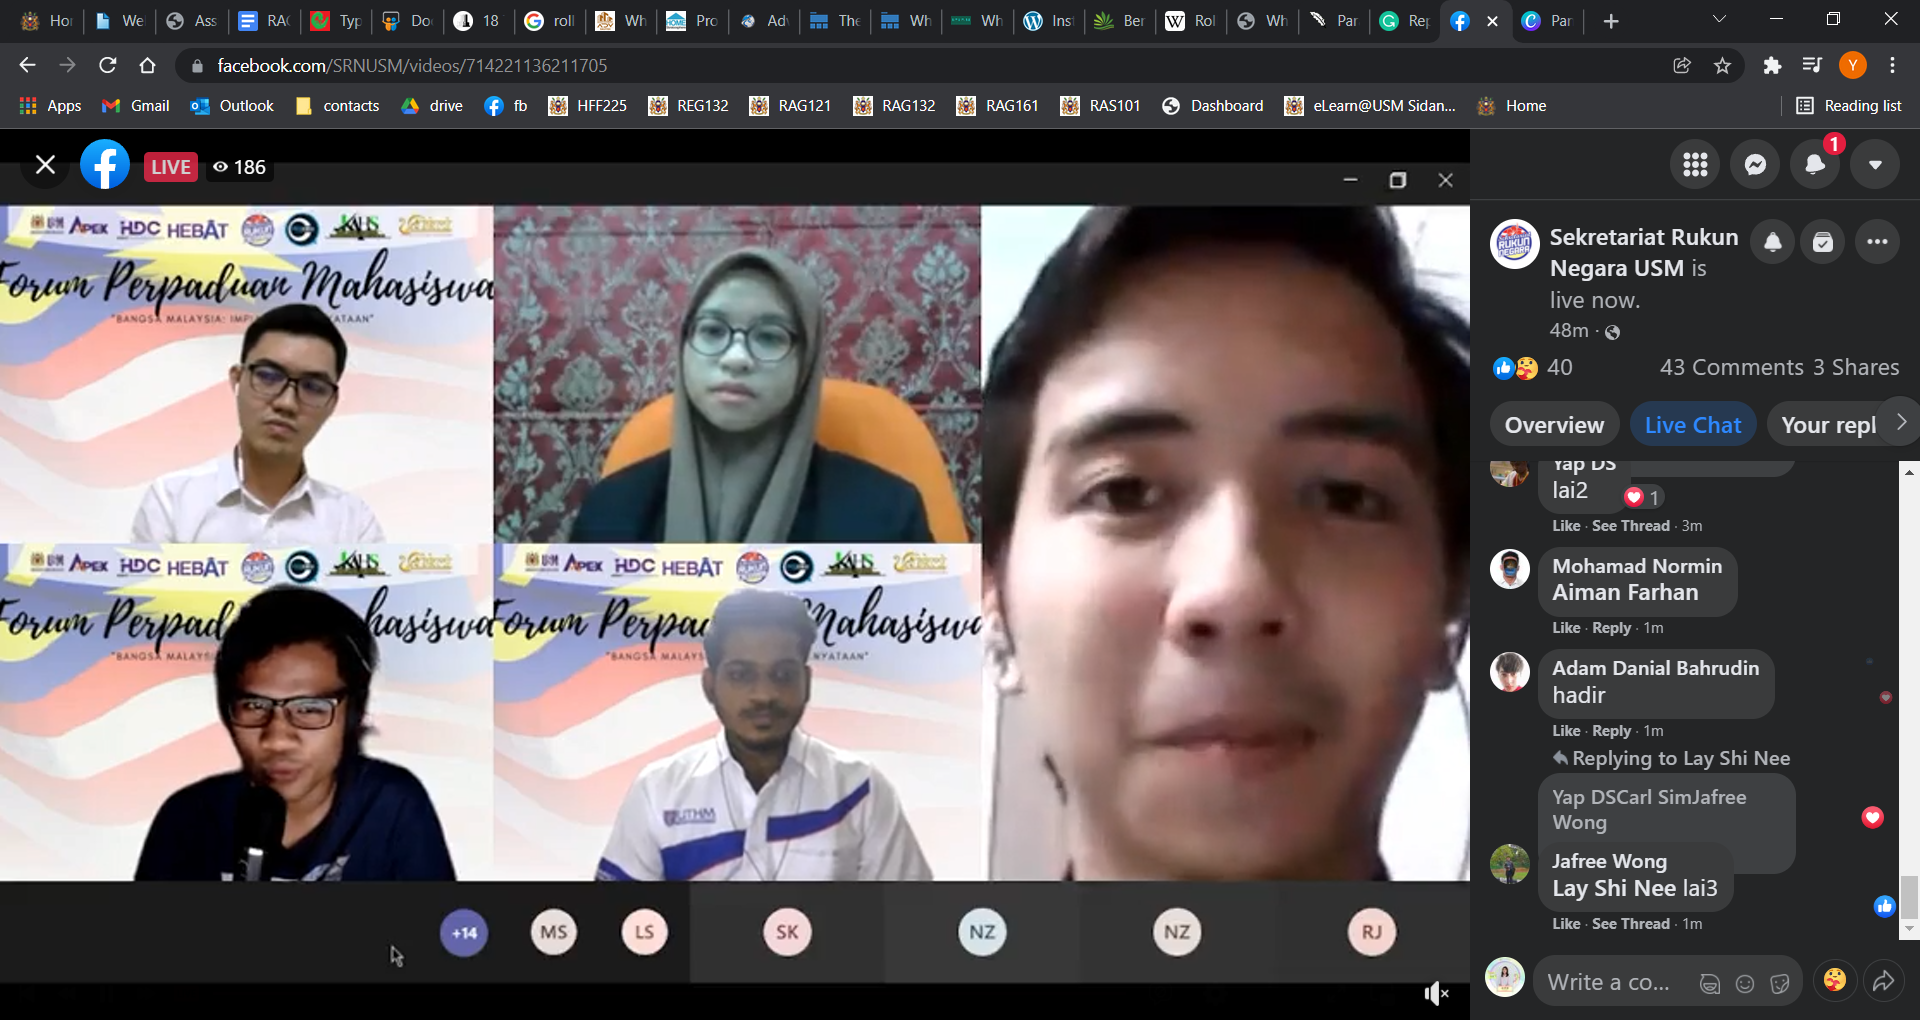The height and width of the screenshot is (1020, 1920).
Task: Click the chat scrollbar down arrow
Action: pyautogui.click(x=1909, y=929)
